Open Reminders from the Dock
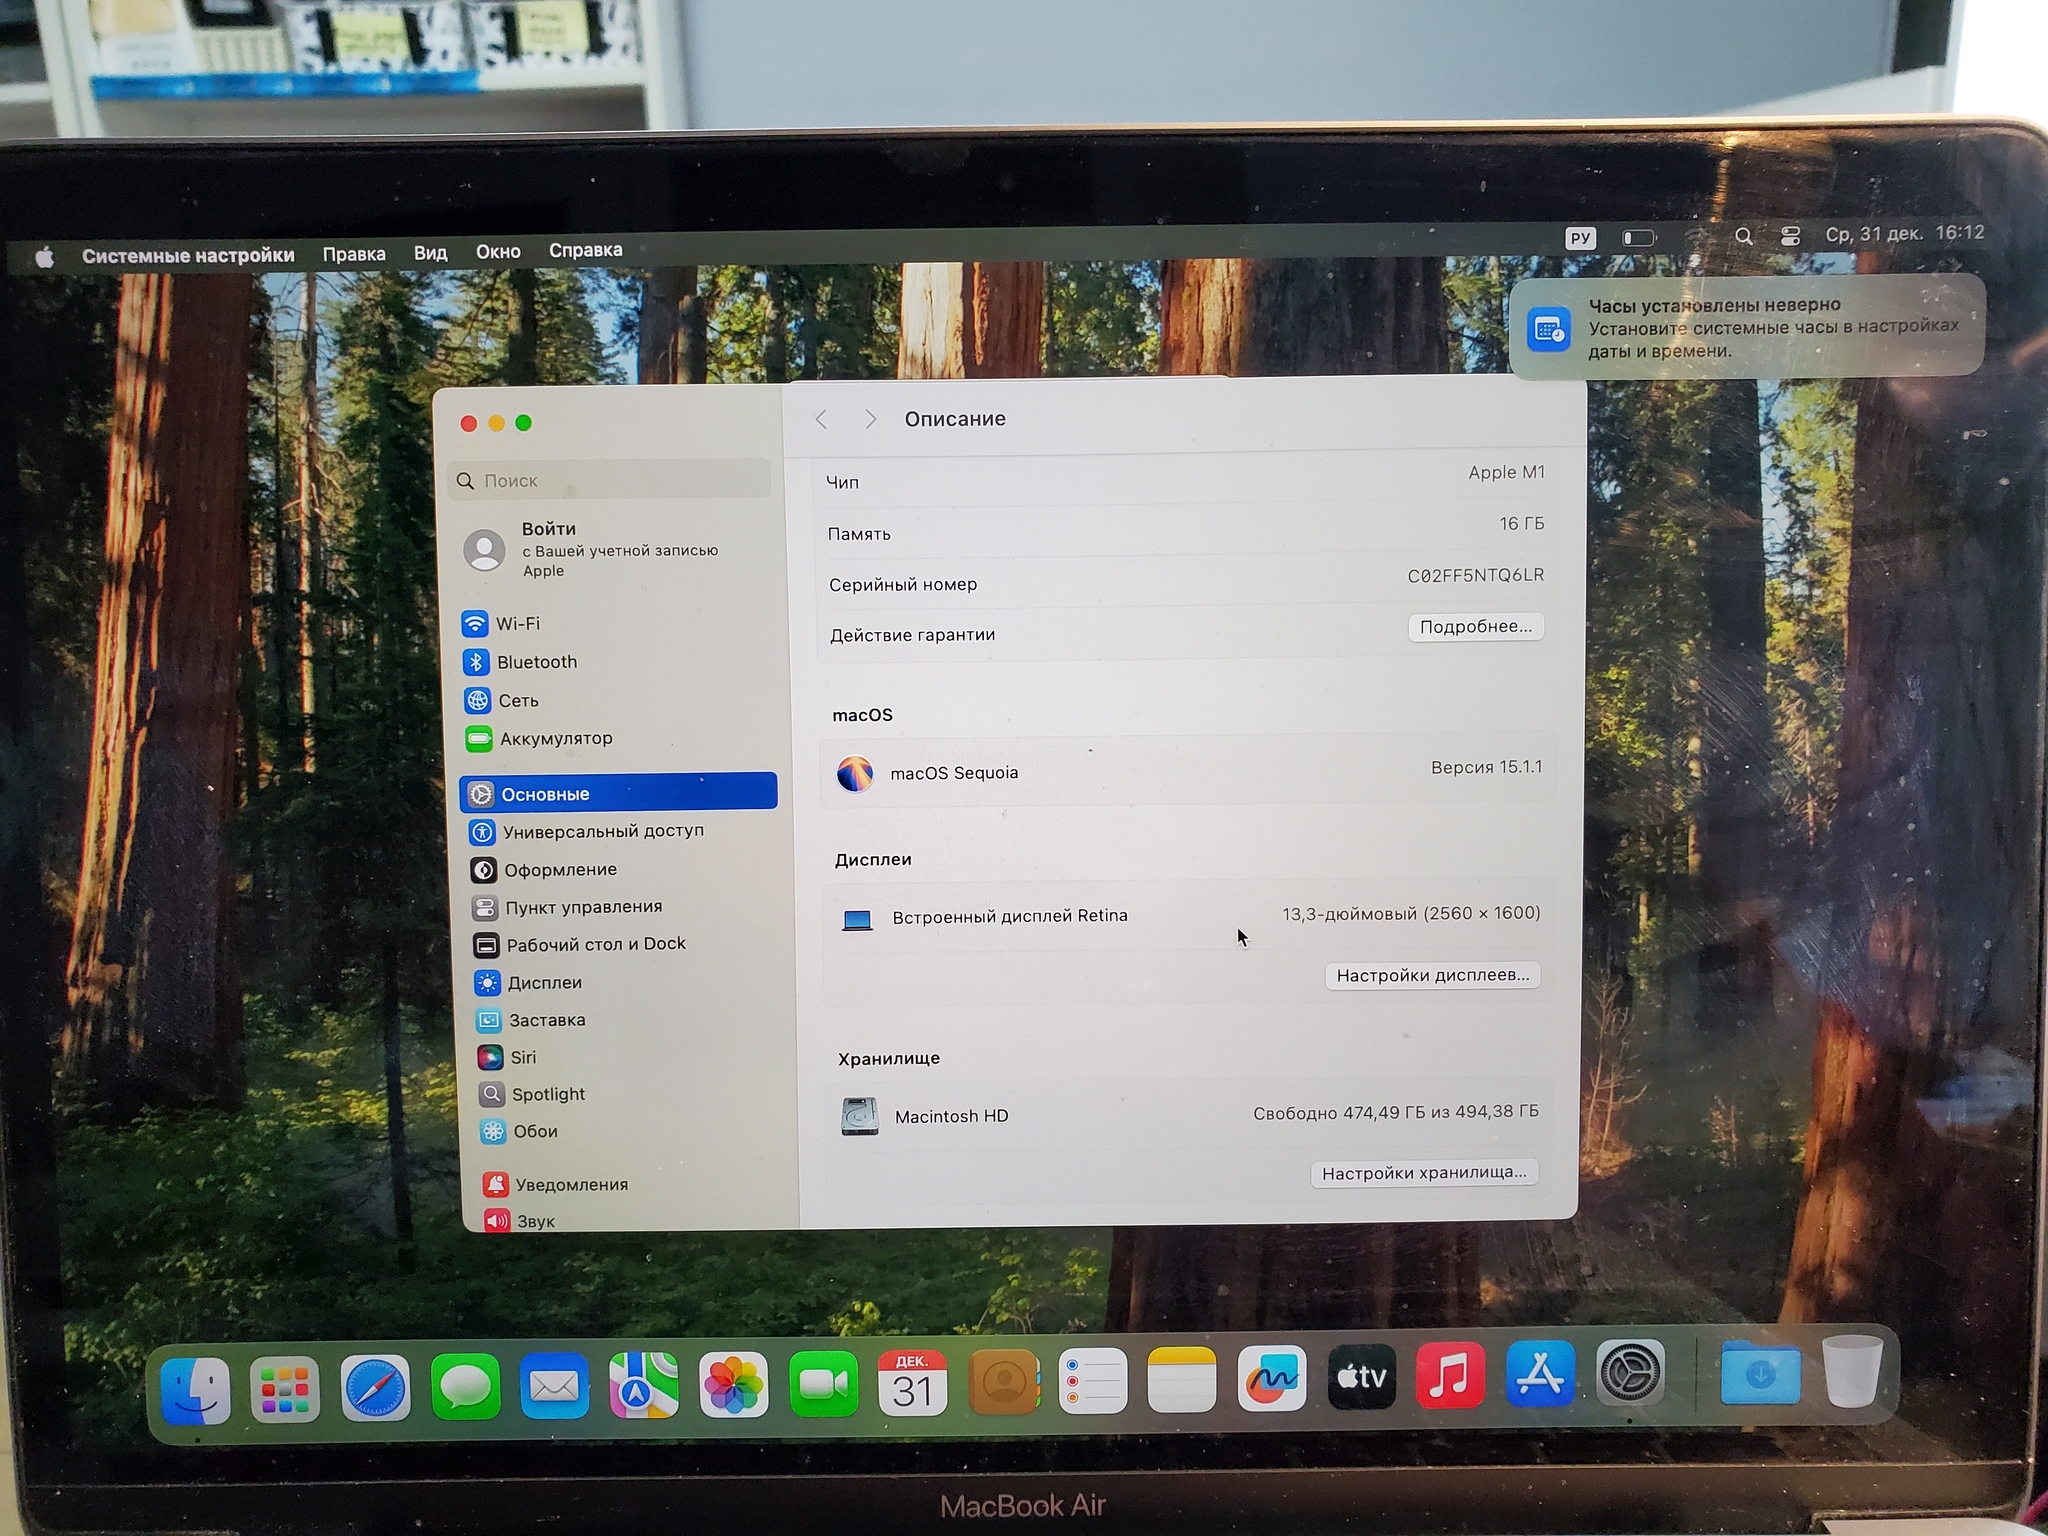The image size is (2048, 1536). pos(1092,1382)
